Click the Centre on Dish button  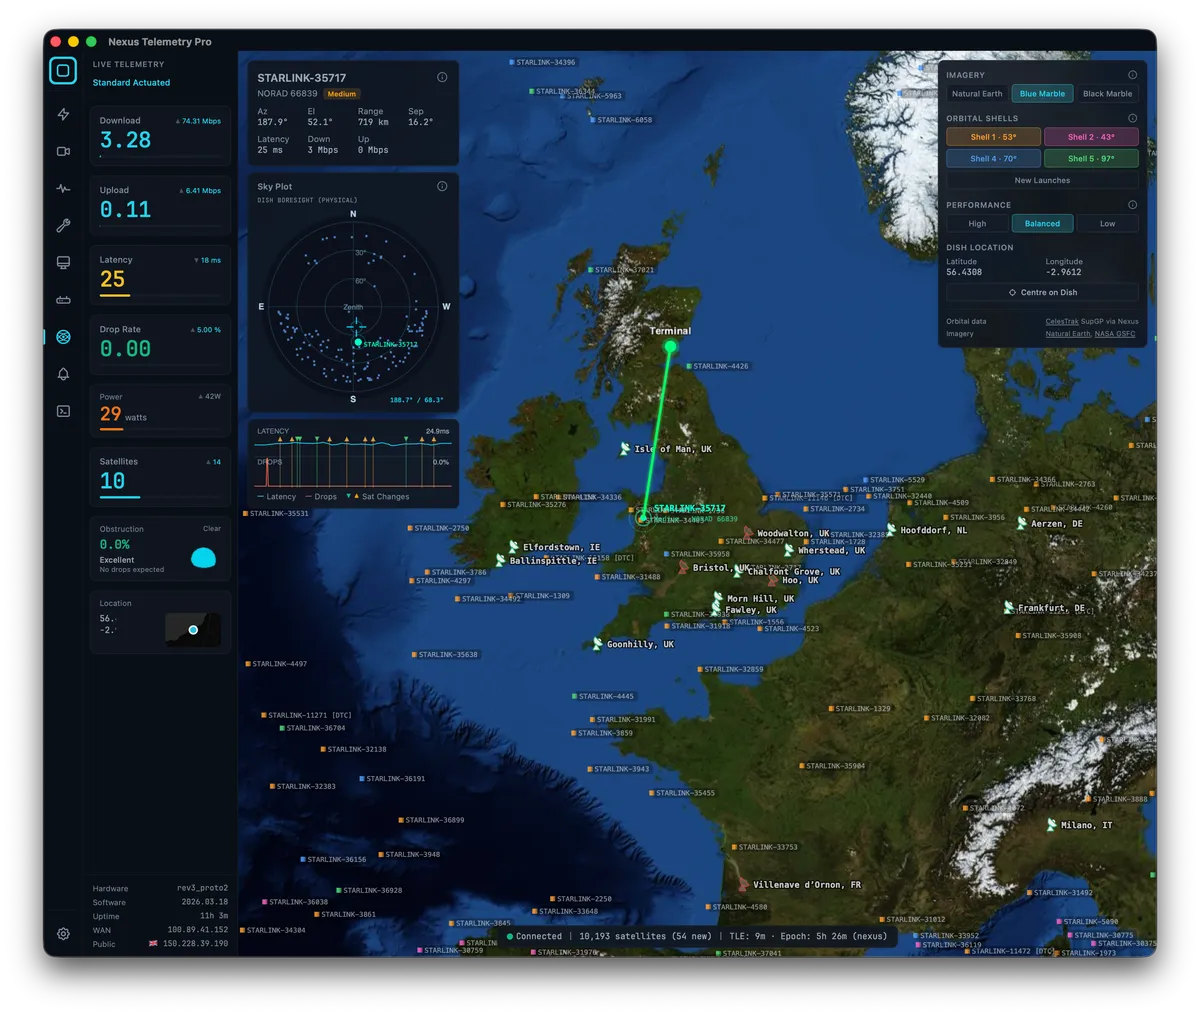point(1042,291)
